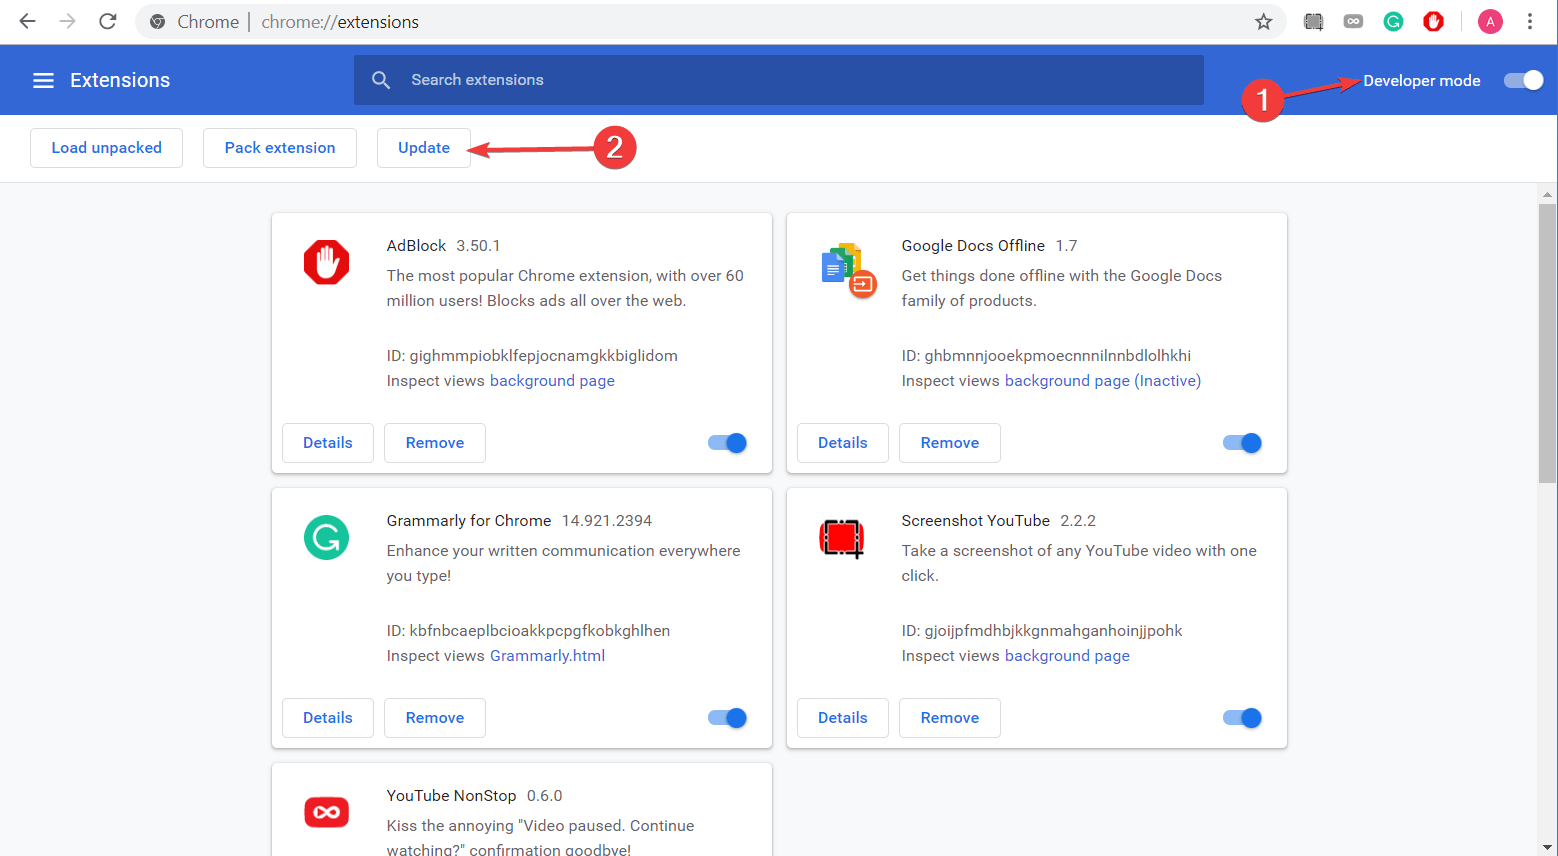This screenshot has height=856, width=1558.
Task: Go back with the browser back arrow
Action: (x=28, y=21)
